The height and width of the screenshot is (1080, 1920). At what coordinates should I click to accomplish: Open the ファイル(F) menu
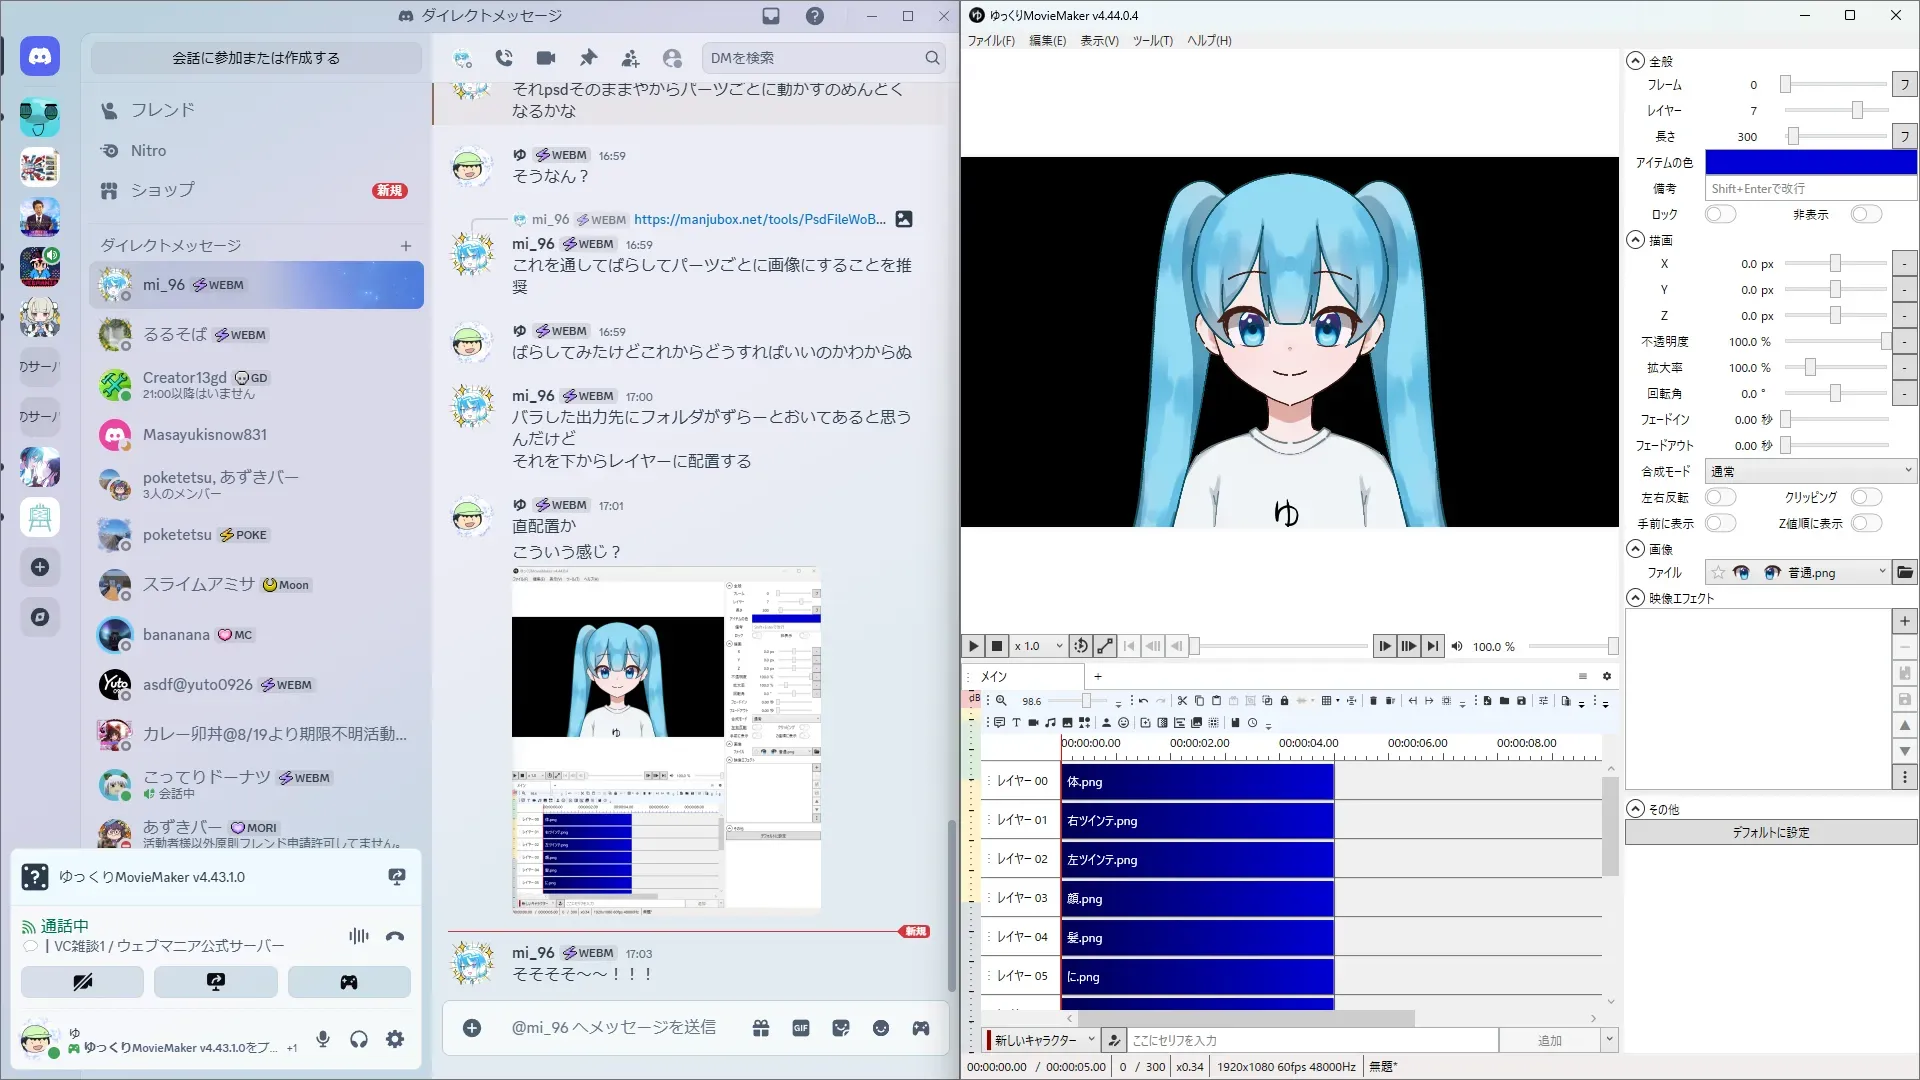990,41
